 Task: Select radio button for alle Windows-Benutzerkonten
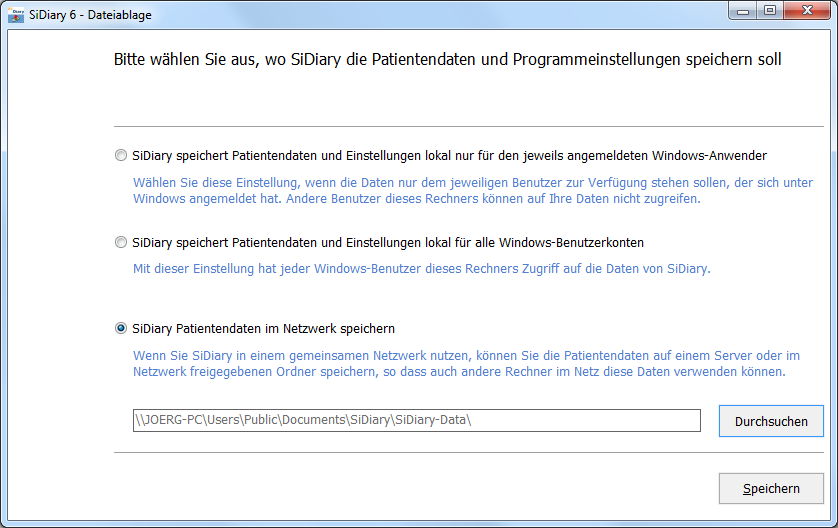[x=121, y=243]
